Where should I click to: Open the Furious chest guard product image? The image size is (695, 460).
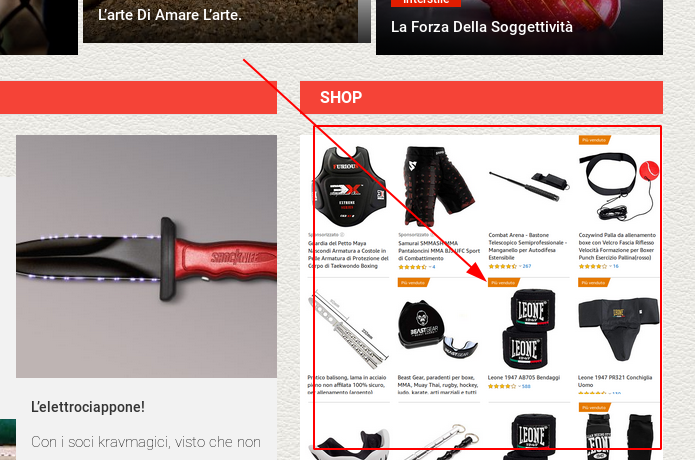tap(349, 184)
